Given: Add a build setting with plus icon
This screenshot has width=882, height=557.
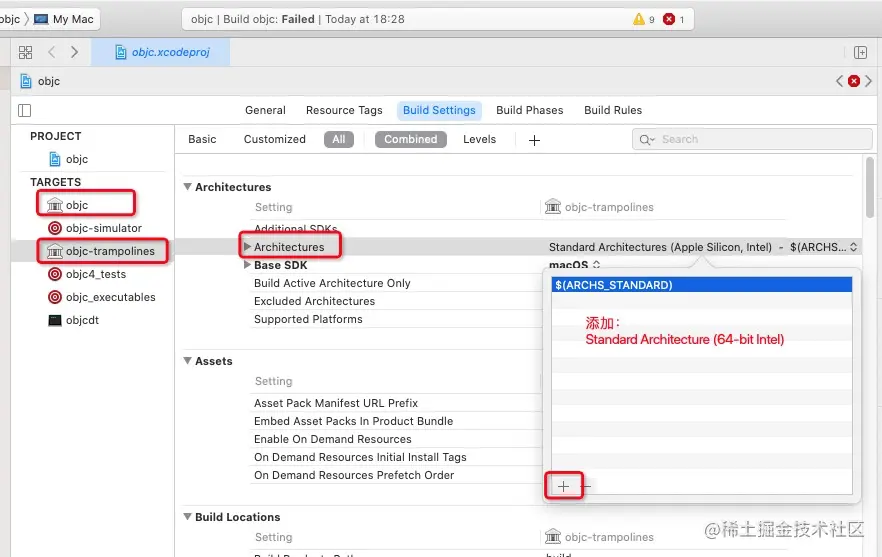Looking at the screenshot, I should (x=534, y=140).
